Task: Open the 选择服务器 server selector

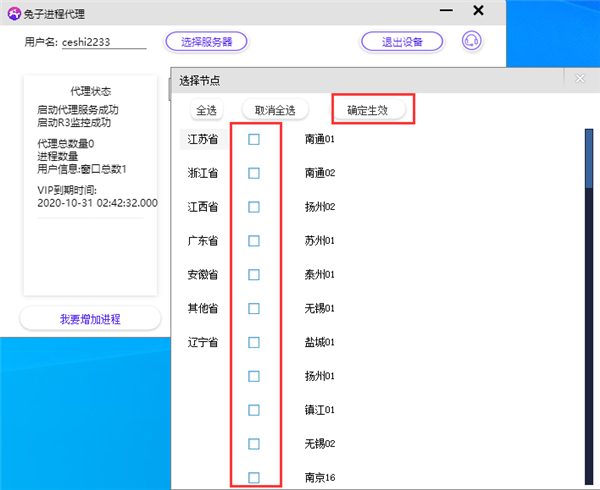Action: pos(206,41)
